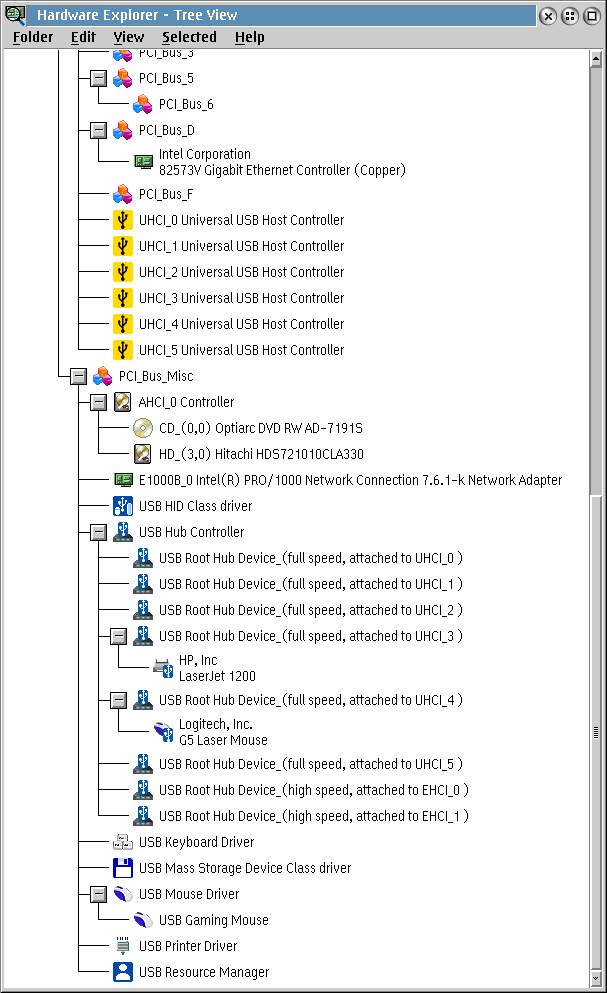The image size is (607, 993).
Task: Click the Intel 82573V Ethernet card icon
Action: pos(143,161)
